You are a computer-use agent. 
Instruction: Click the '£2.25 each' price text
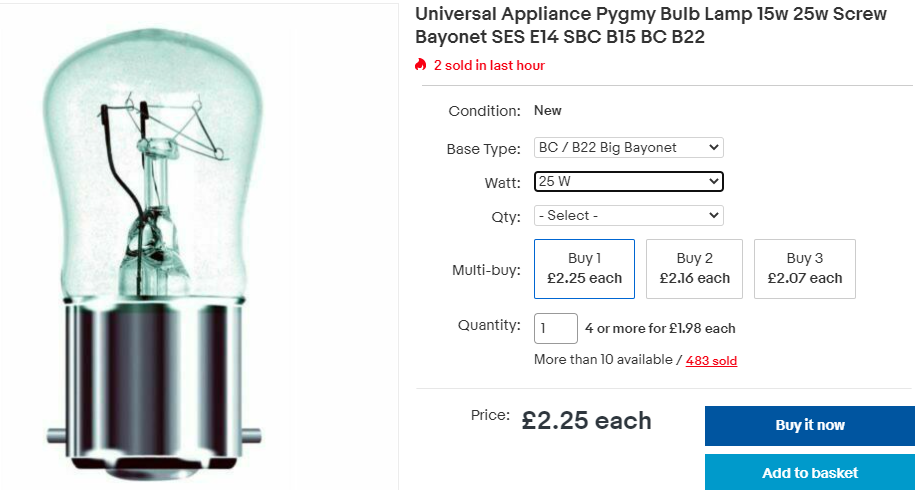pyautogui.click(x=587, y=421)
